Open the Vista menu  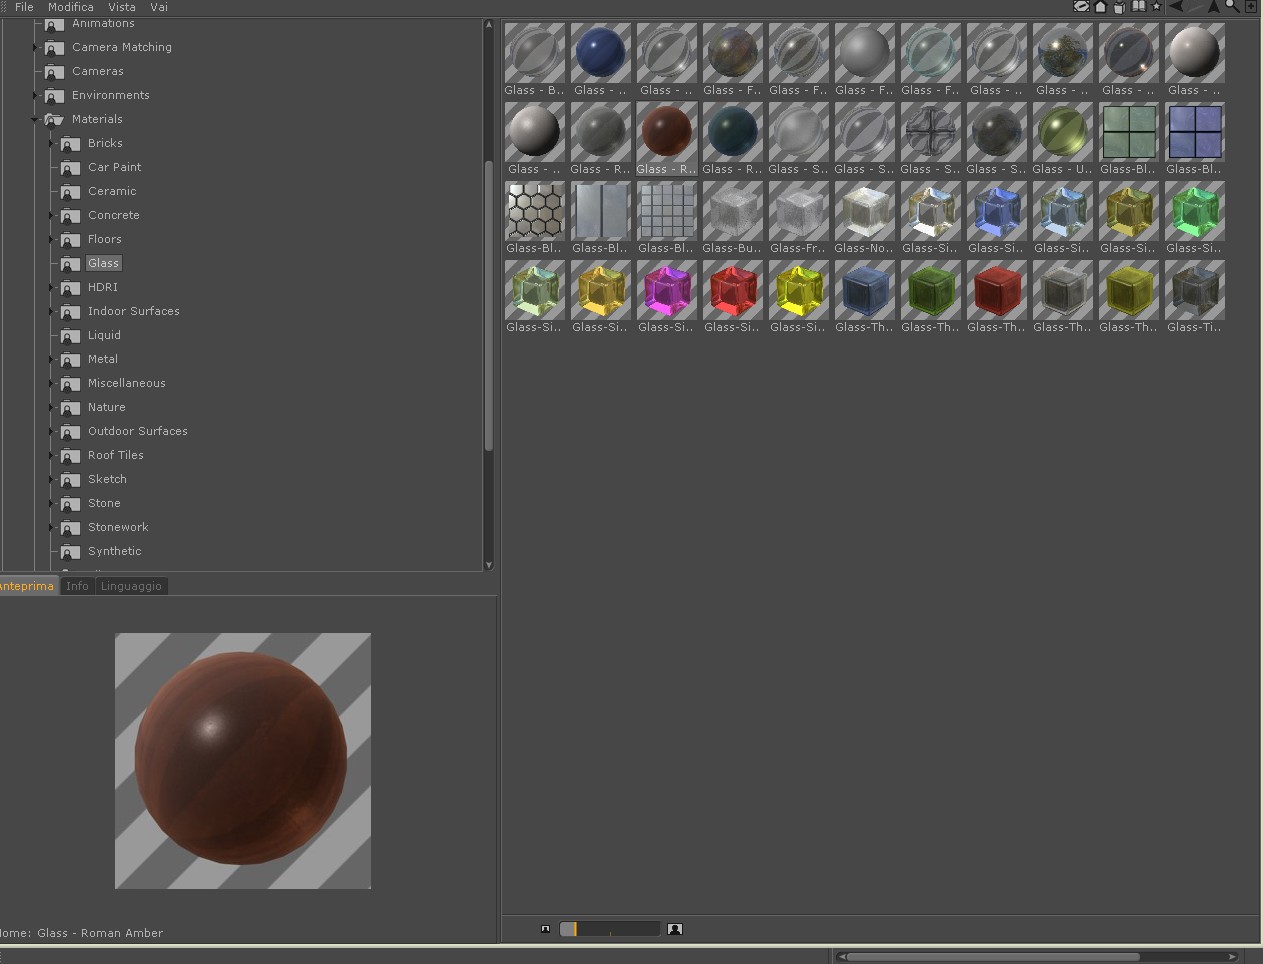click(x=122, y=7)
